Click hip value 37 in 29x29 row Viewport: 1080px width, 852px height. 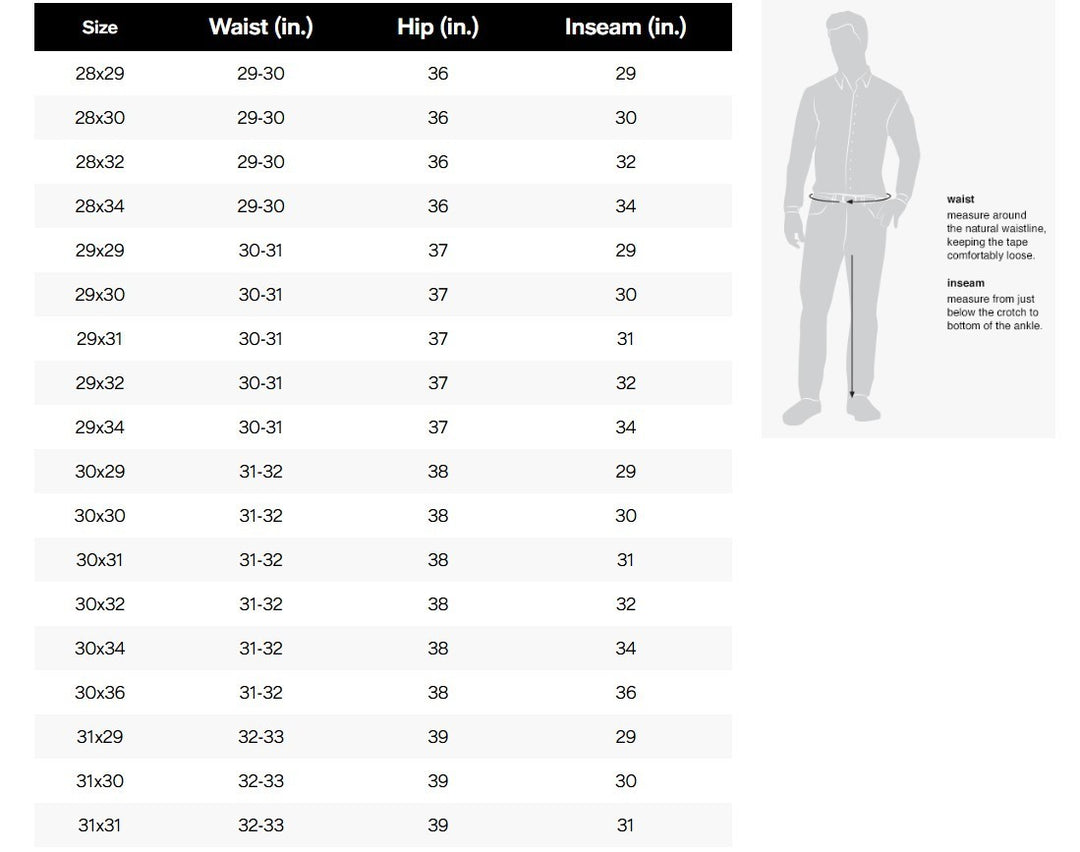point(438,251)
